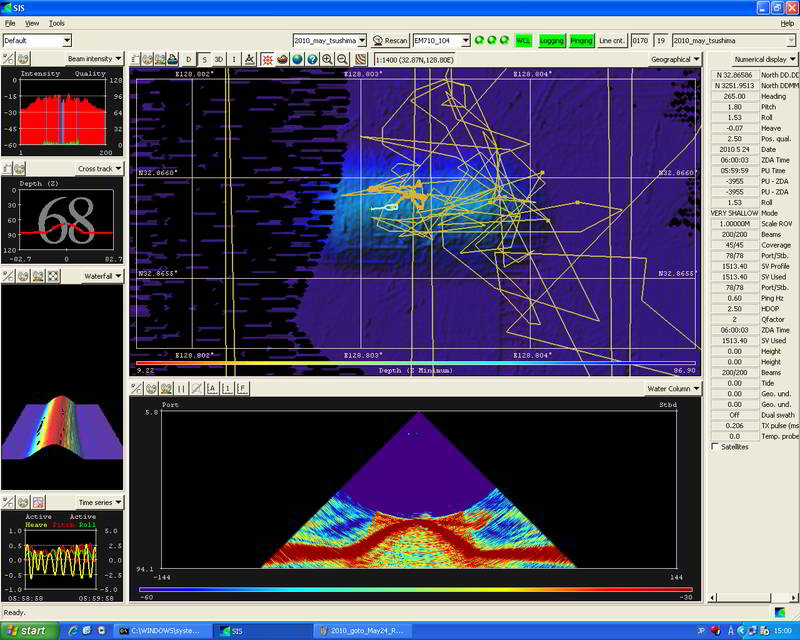Click the globe icon in map toolbar
This screenshot has height=640, width=800.
coord(297,60)
